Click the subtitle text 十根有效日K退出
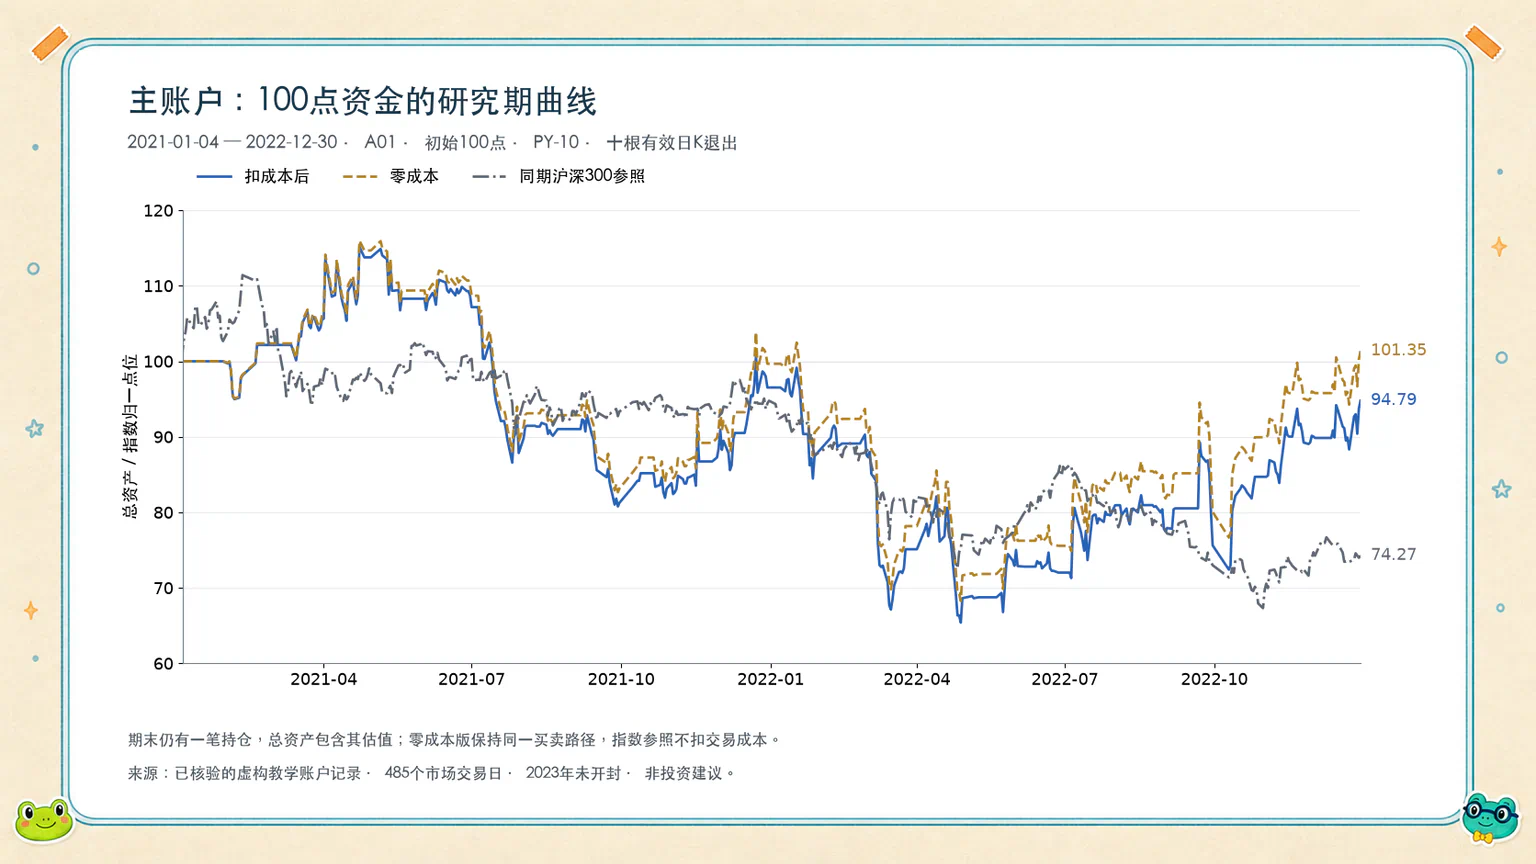This screenshot has height=864, width=1536. pos(672,142)
